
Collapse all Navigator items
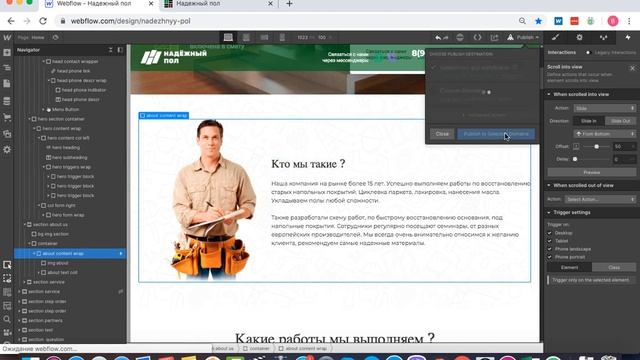[111, 50]
